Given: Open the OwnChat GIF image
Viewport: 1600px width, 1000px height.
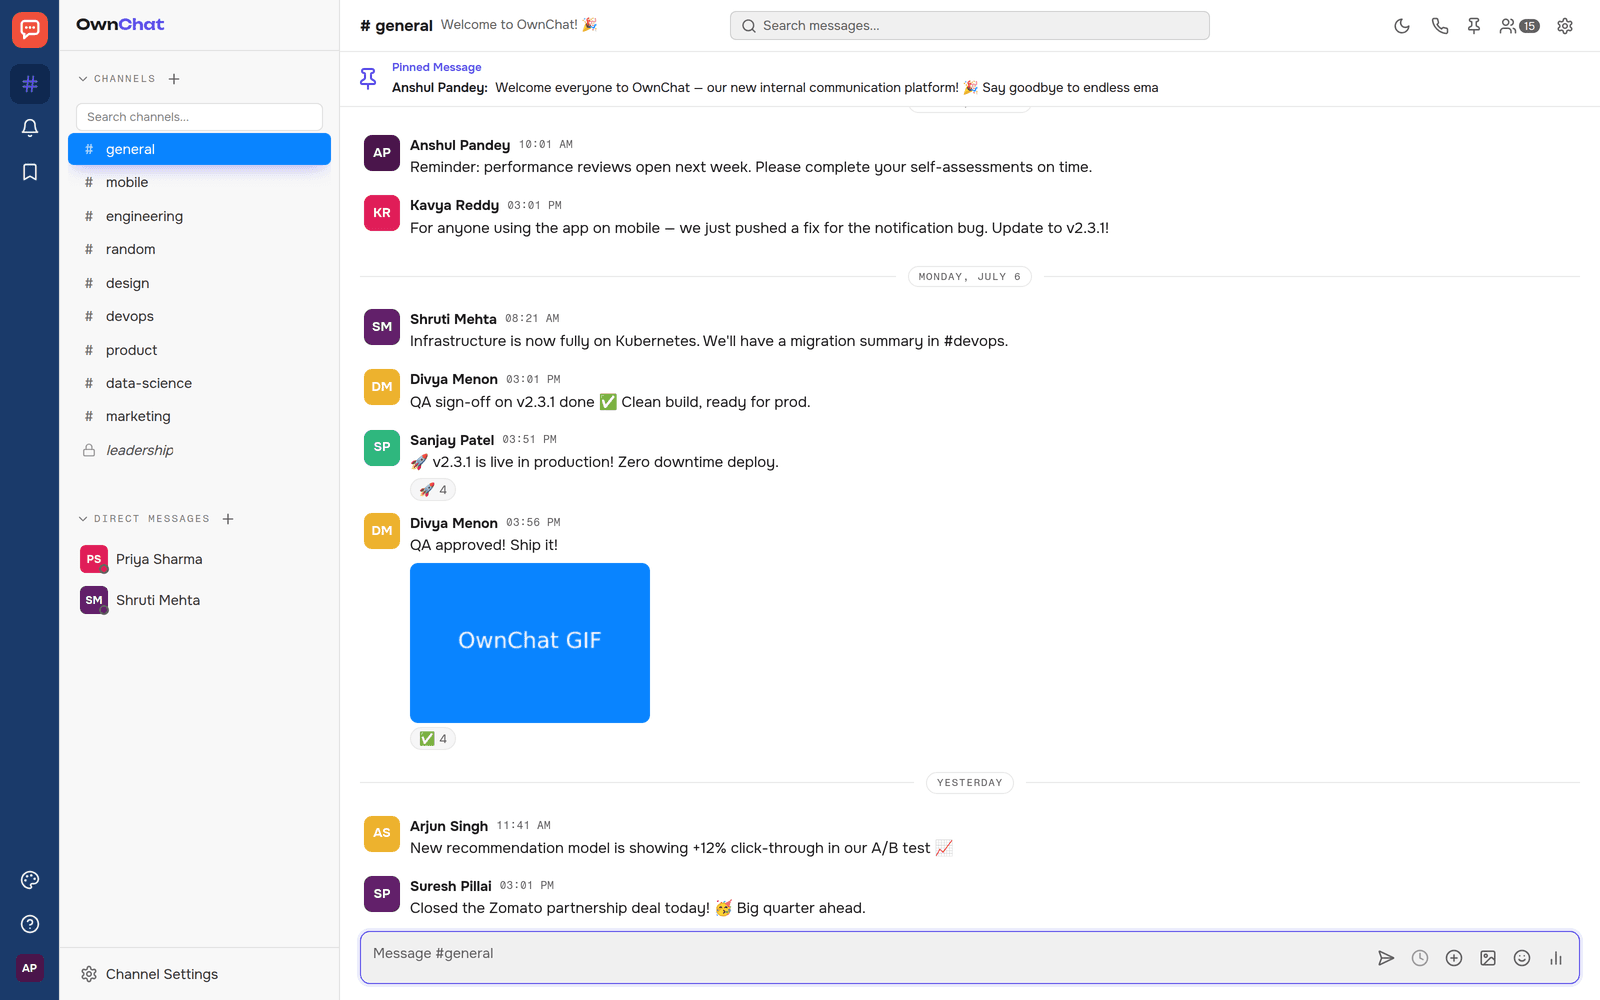Looking at the screenshot, I should pos(530,643).
